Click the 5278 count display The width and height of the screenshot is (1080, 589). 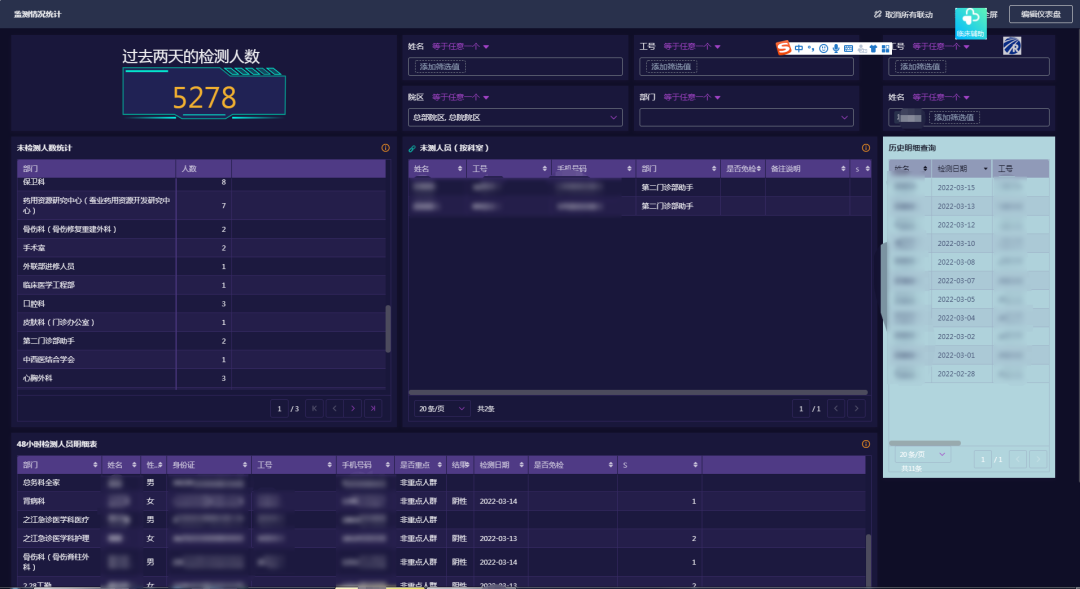[x=205, y=97]
